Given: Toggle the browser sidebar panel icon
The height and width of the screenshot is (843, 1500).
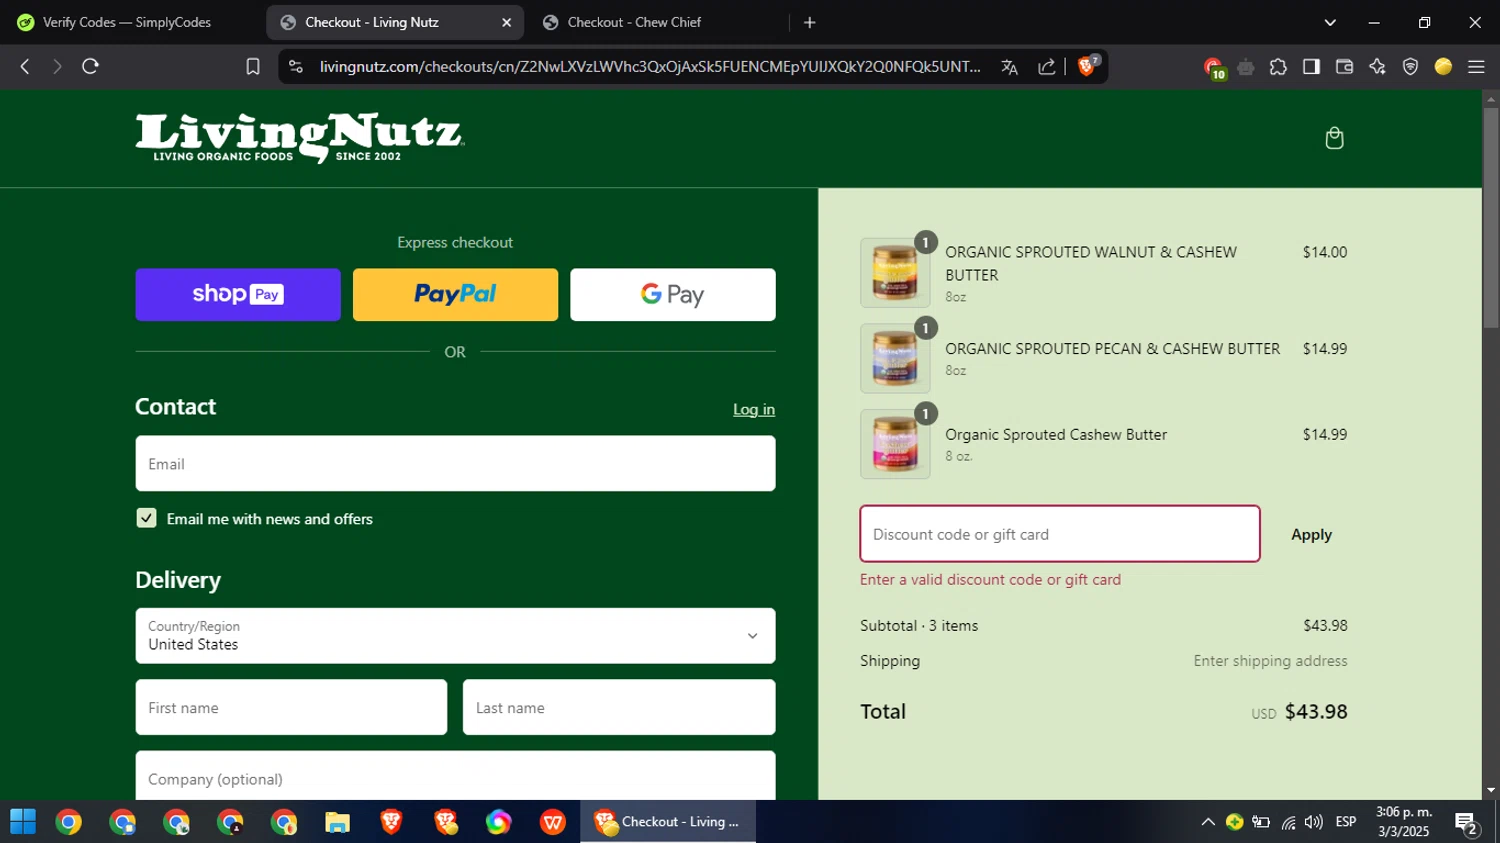Looking at the screenshot, I should coord(1311,66).
